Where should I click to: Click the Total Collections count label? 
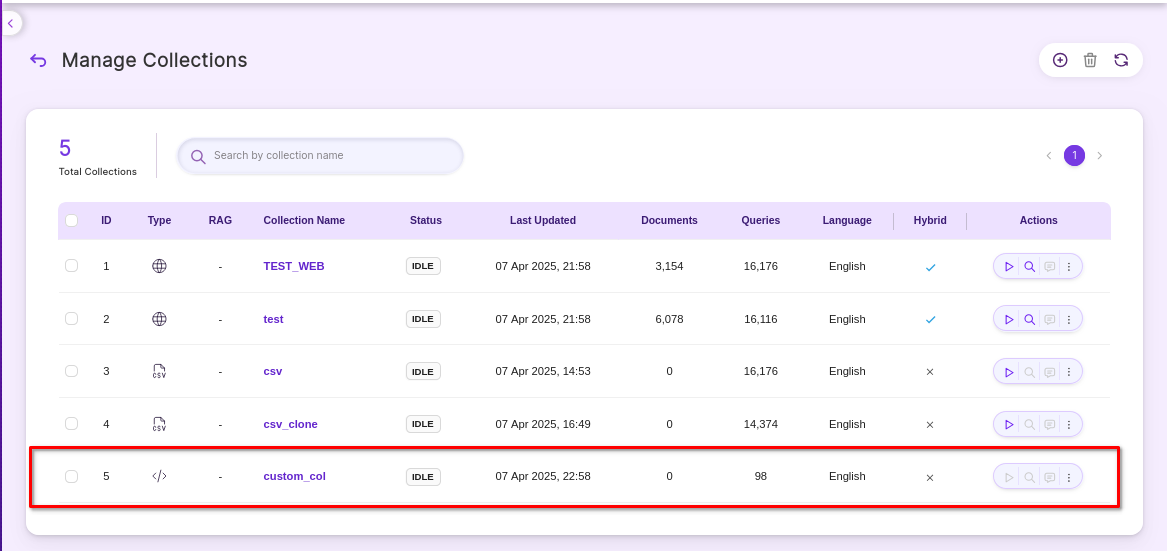click(x=98, y=171)
